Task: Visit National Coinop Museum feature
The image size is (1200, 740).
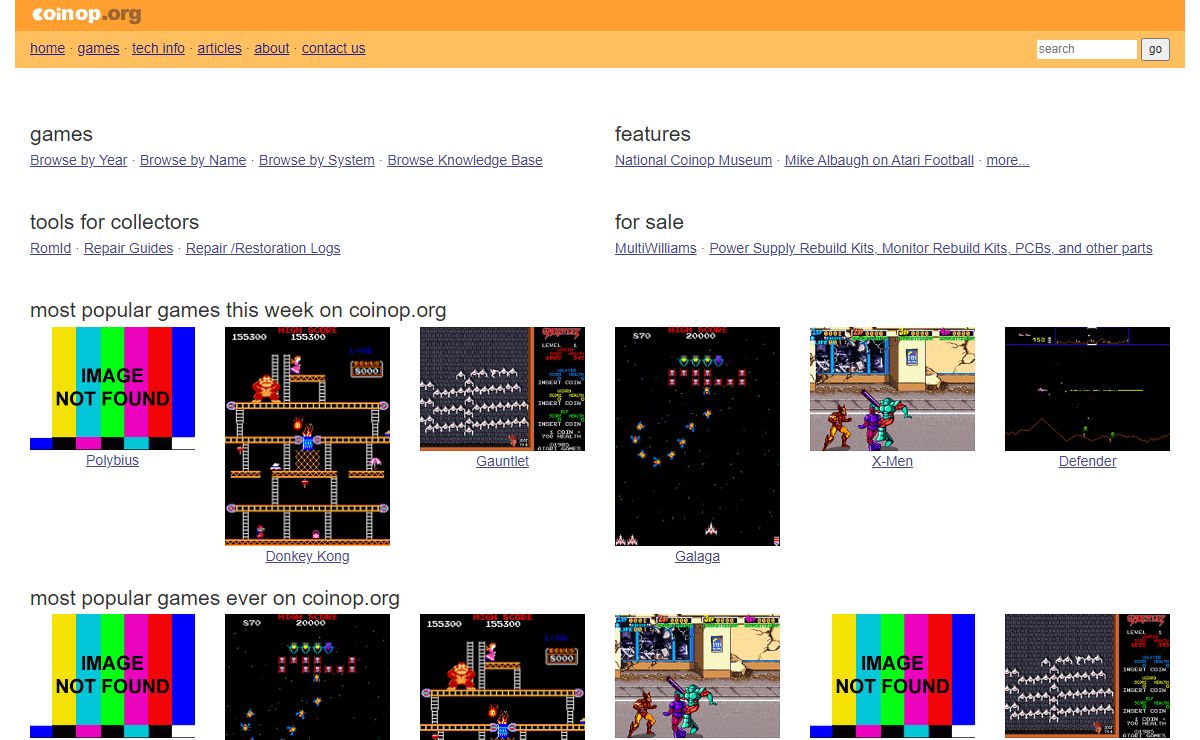Action: [x=693, y=160]
